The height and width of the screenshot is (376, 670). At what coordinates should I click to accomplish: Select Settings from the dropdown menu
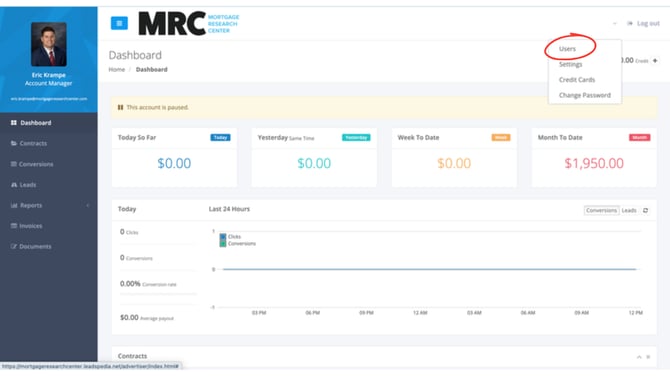click(x=570, y=64)
